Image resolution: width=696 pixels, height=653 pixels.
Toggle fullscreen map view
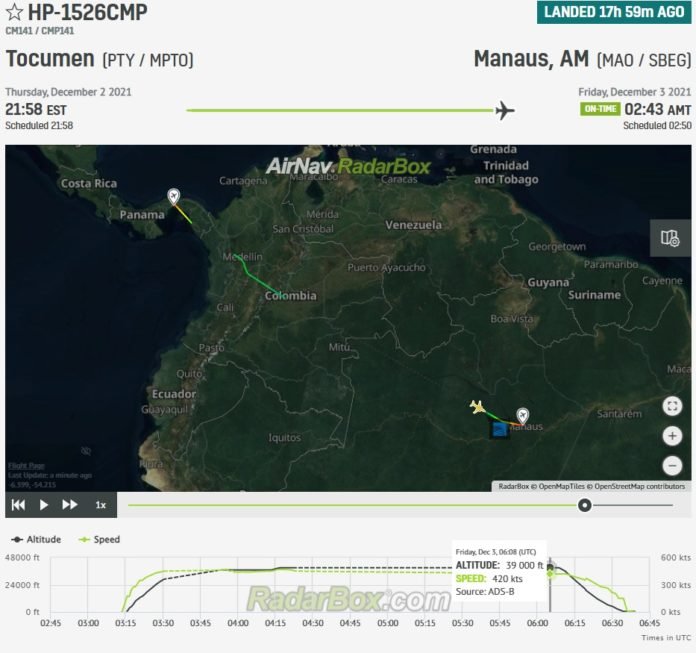click(x=672, y=406)
